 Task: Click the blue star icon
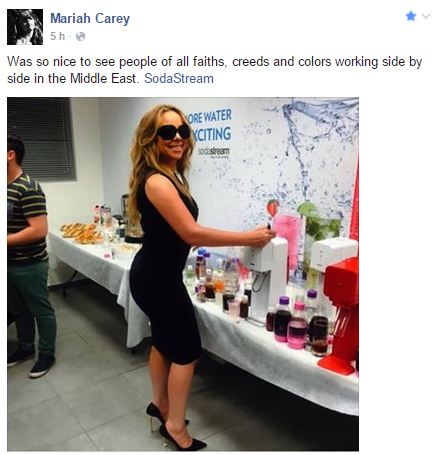click(x=411, y=16)
